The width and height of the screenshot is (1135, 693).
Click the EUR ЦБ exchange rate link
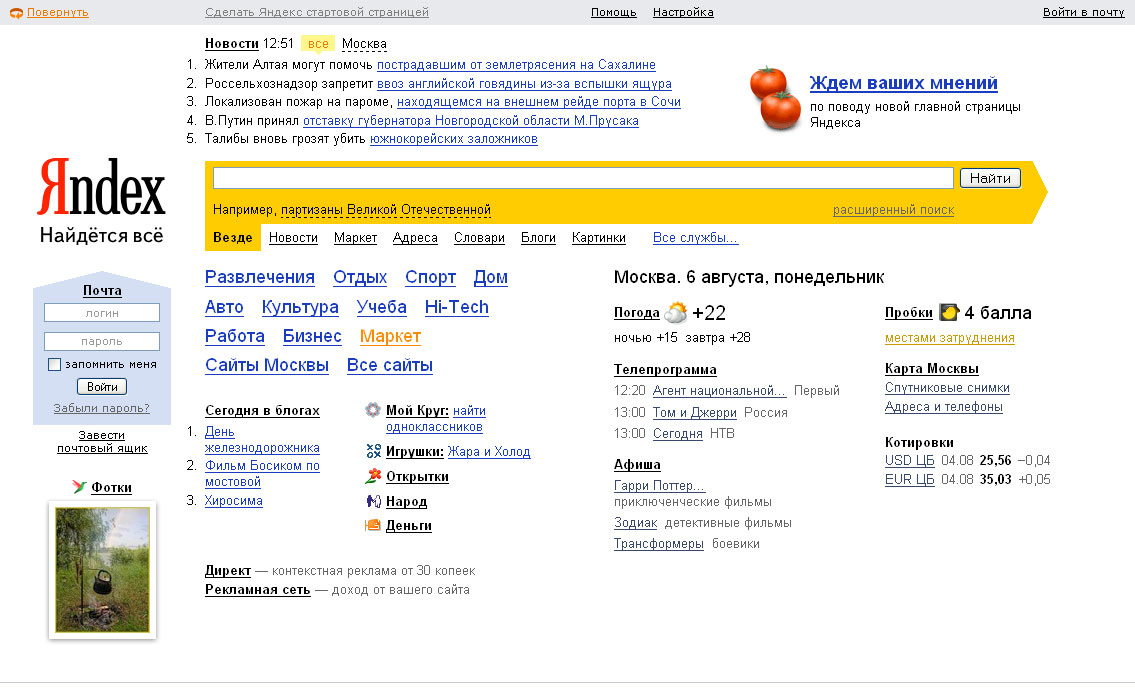909,479
